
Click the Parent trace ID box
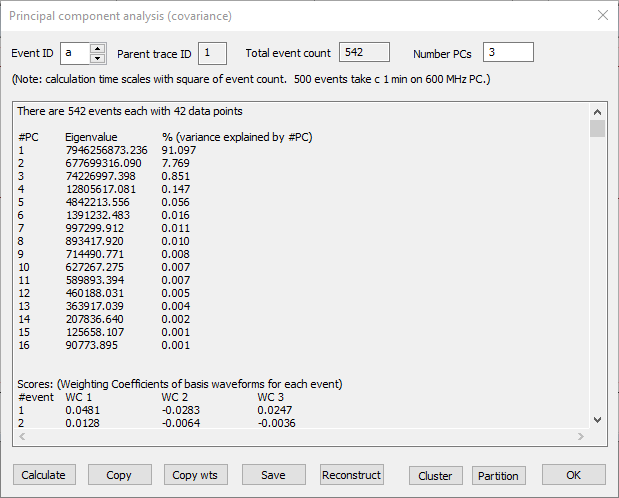212,53
